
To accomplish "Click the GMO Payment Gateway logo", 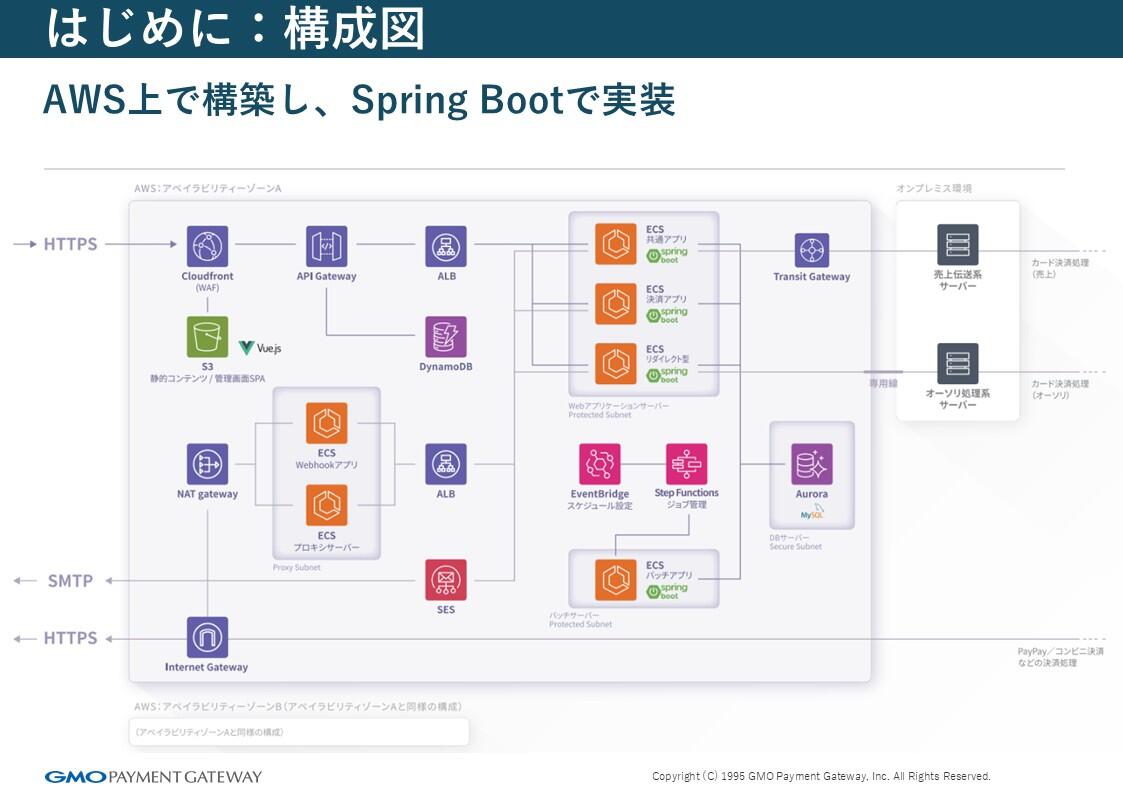I will [x=153, y=777].
